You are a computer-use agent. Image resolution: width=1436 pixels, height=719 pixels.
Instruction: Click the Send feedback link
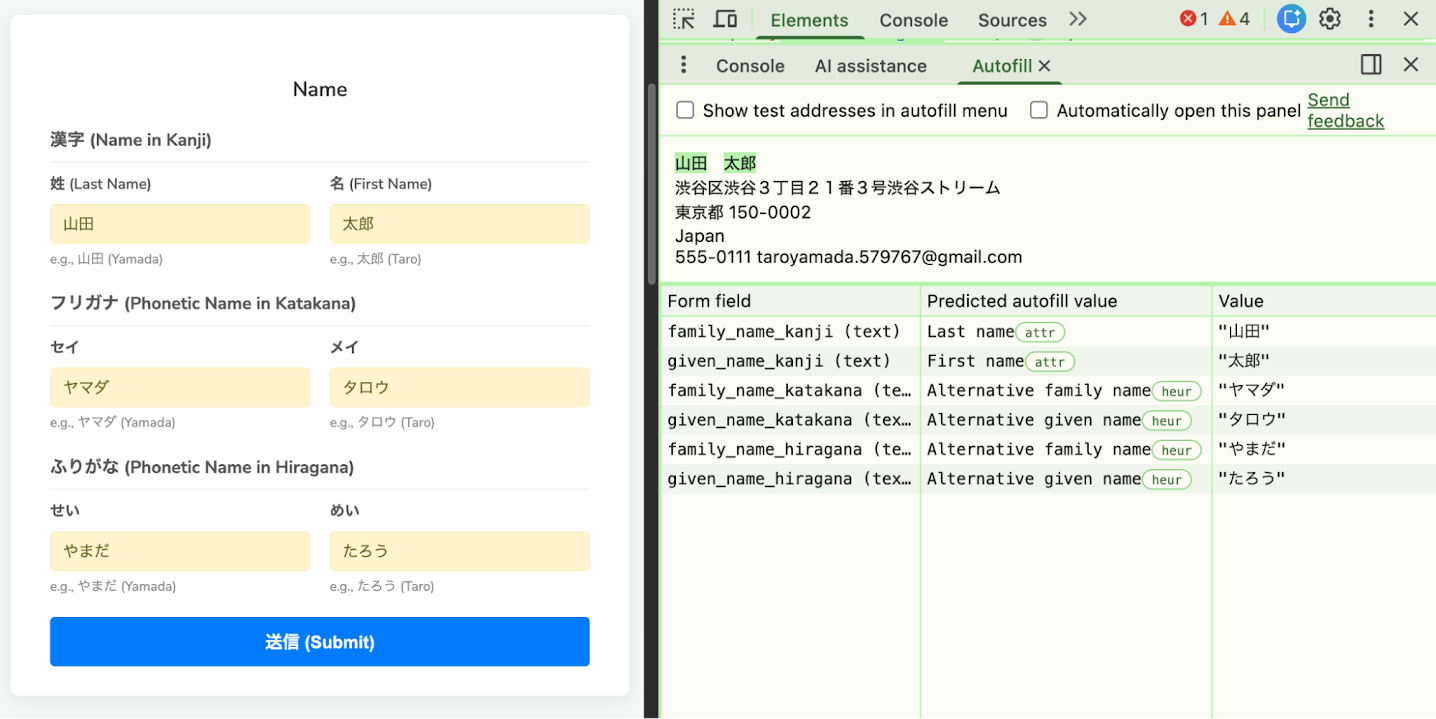pos(1344,110)
